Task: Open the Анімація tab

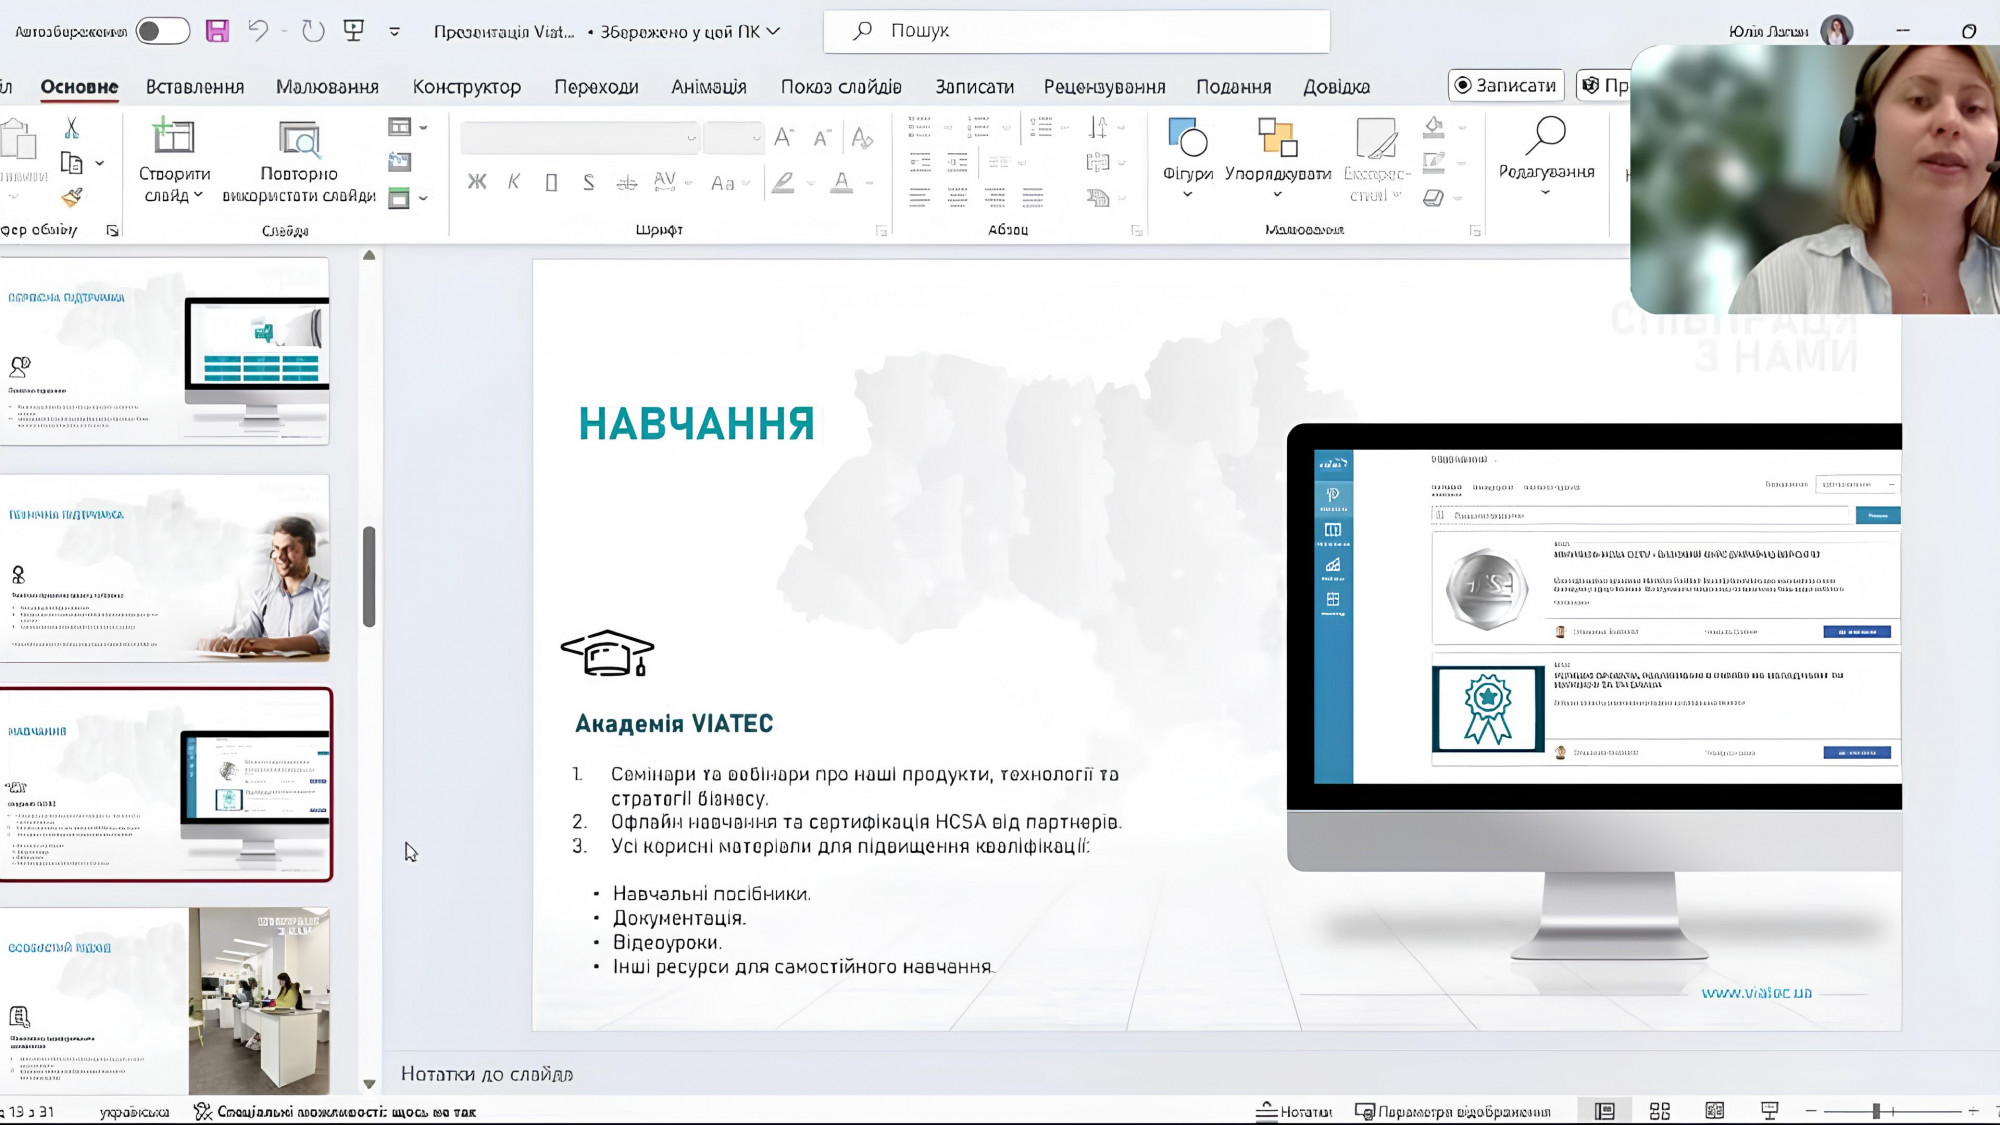Action: pyautogui.click(x=709, y=87)
